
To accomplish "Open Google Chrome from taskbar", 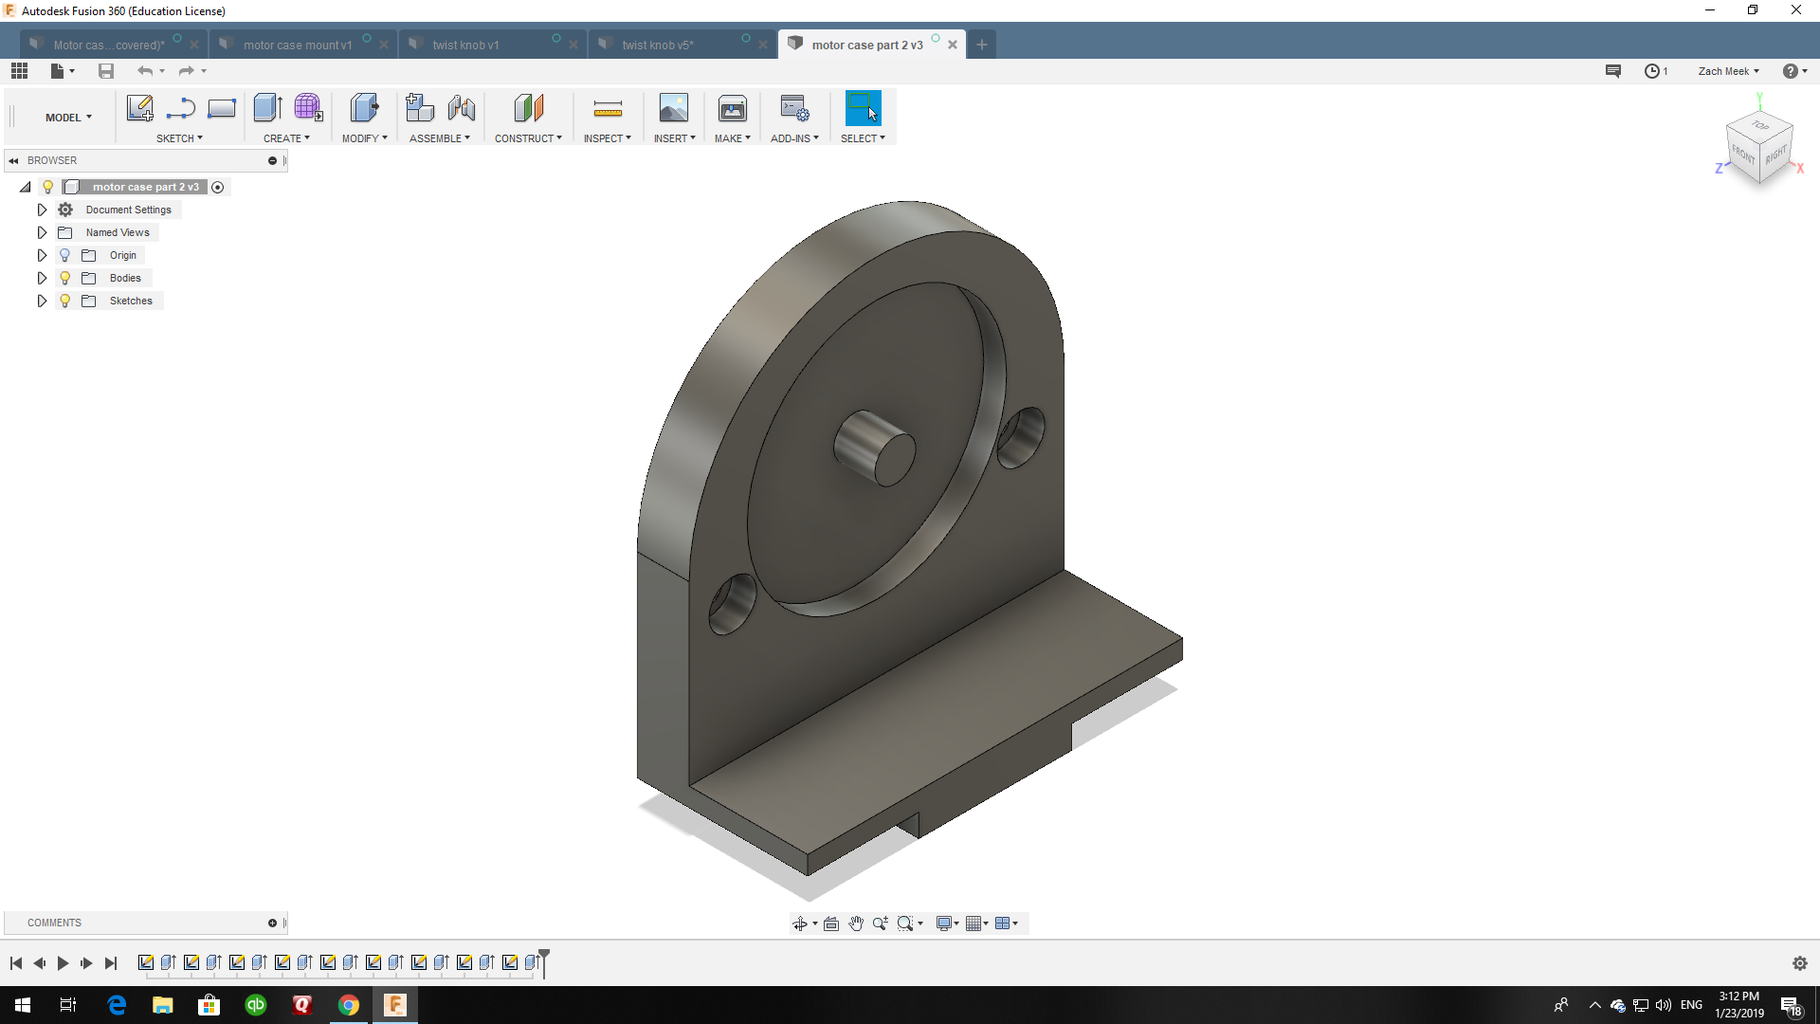I will (x=349, y=1005).
